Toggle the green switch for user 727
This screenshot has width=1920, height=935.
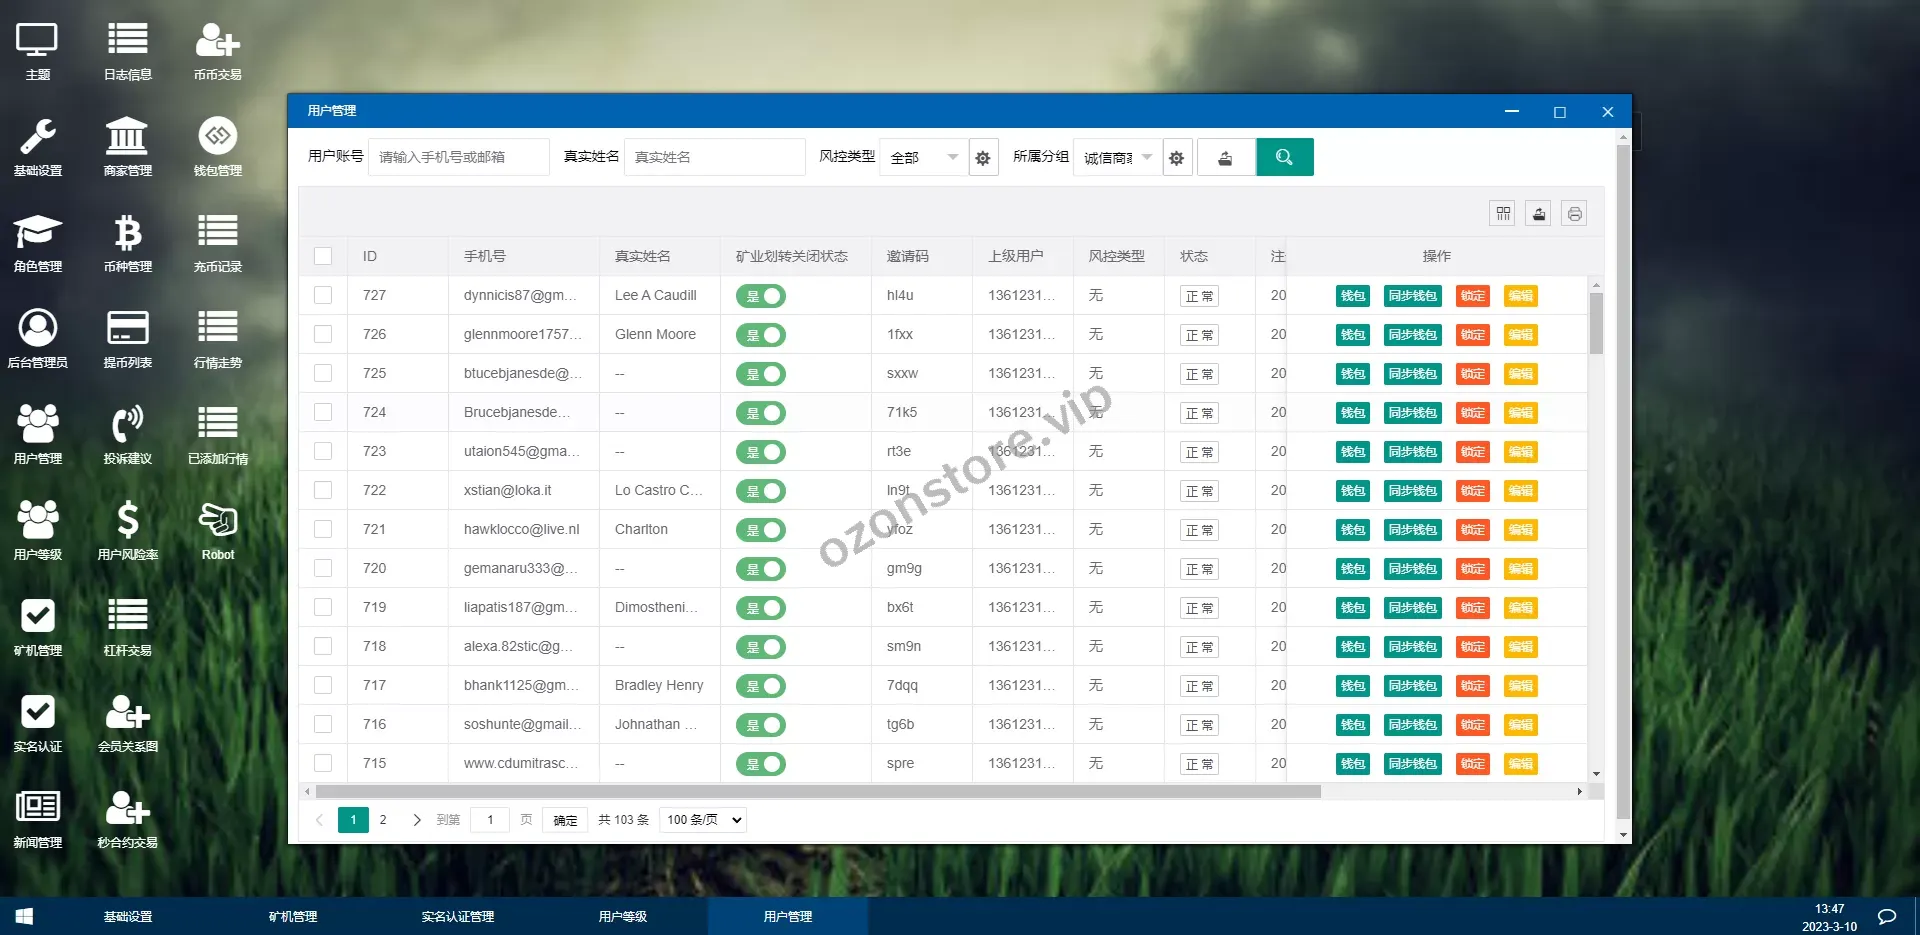[761, 296]
